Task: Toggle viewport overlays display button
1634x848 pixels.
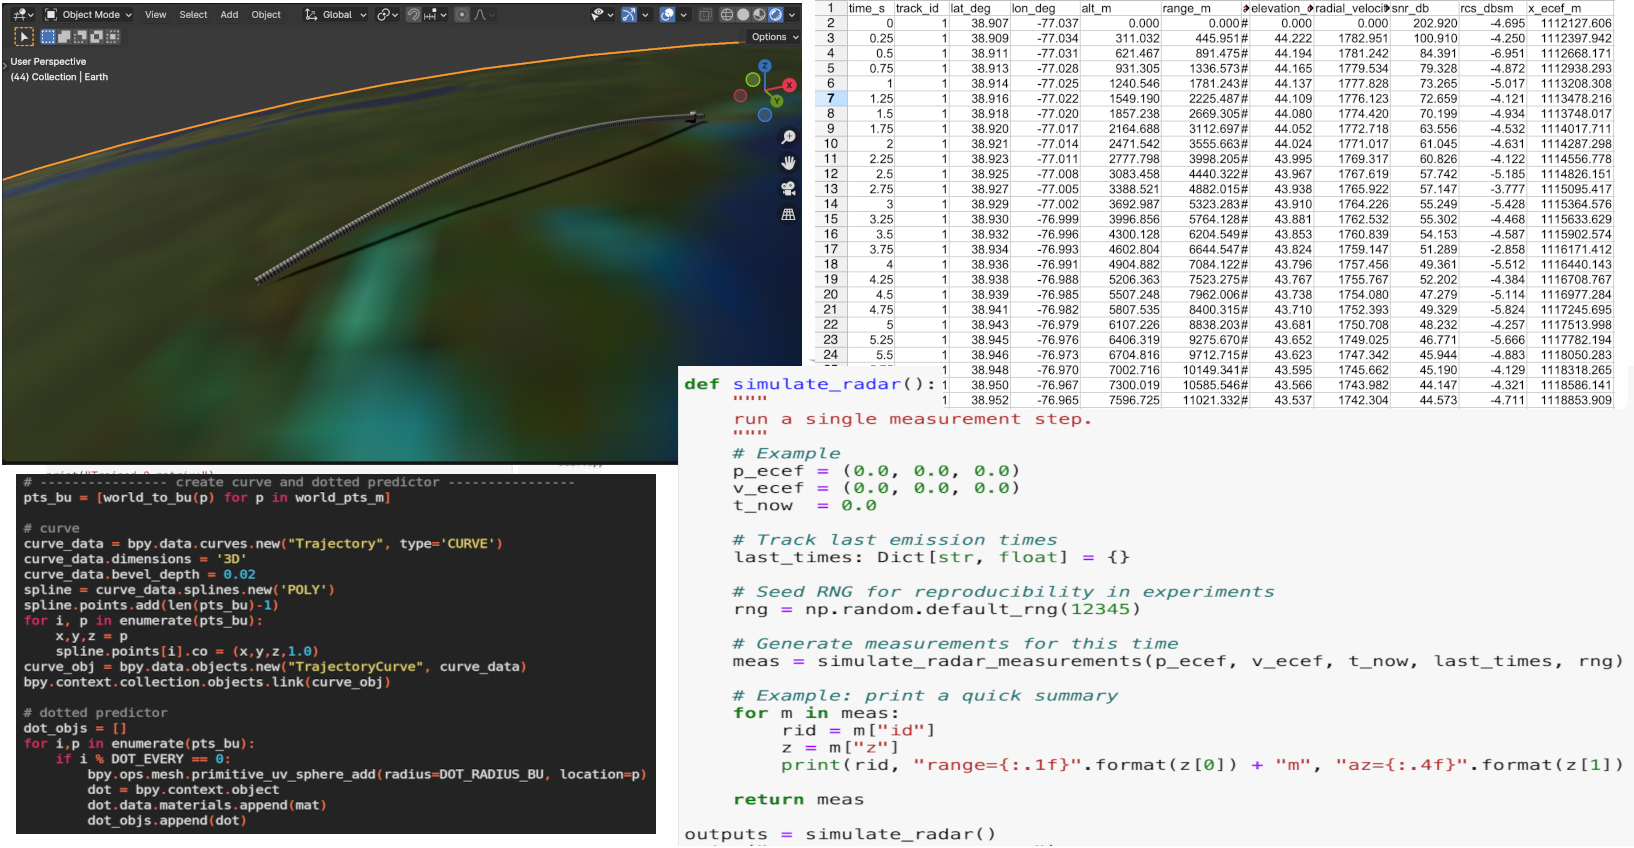Action: click(x=667, y=15)
